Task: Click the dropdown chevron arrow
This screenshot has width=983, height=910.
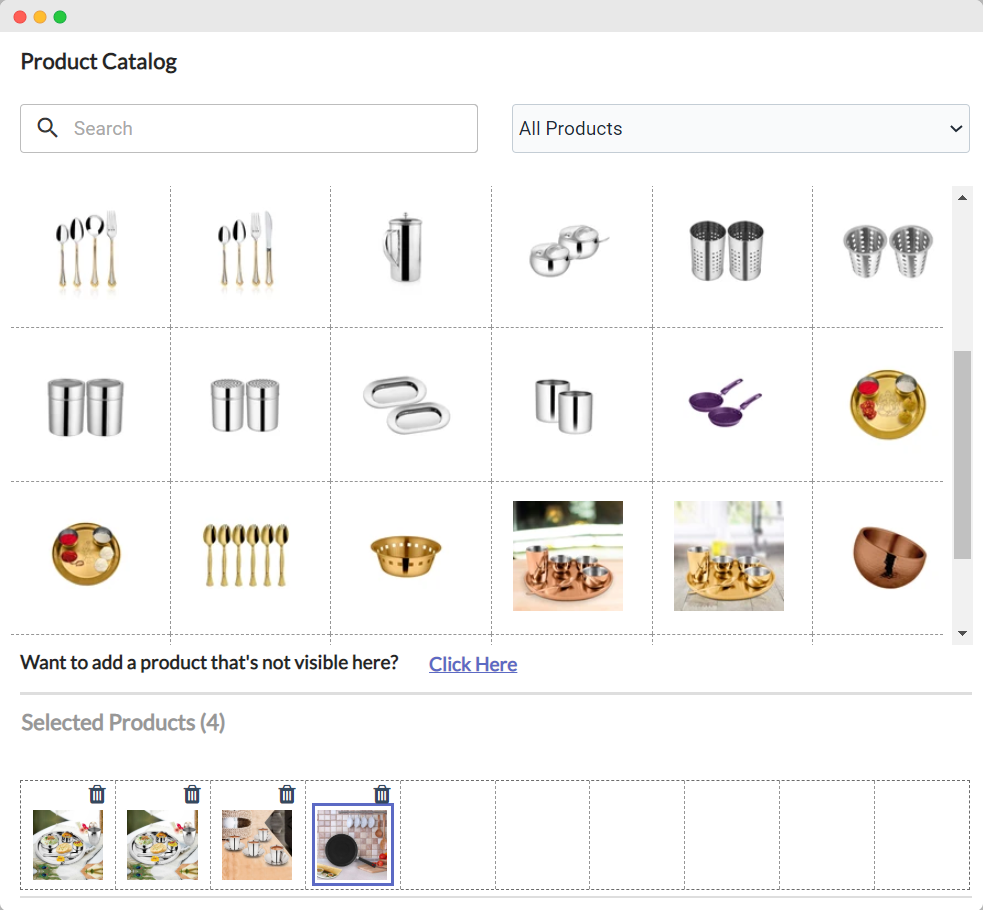Action: tap(955, 128)
